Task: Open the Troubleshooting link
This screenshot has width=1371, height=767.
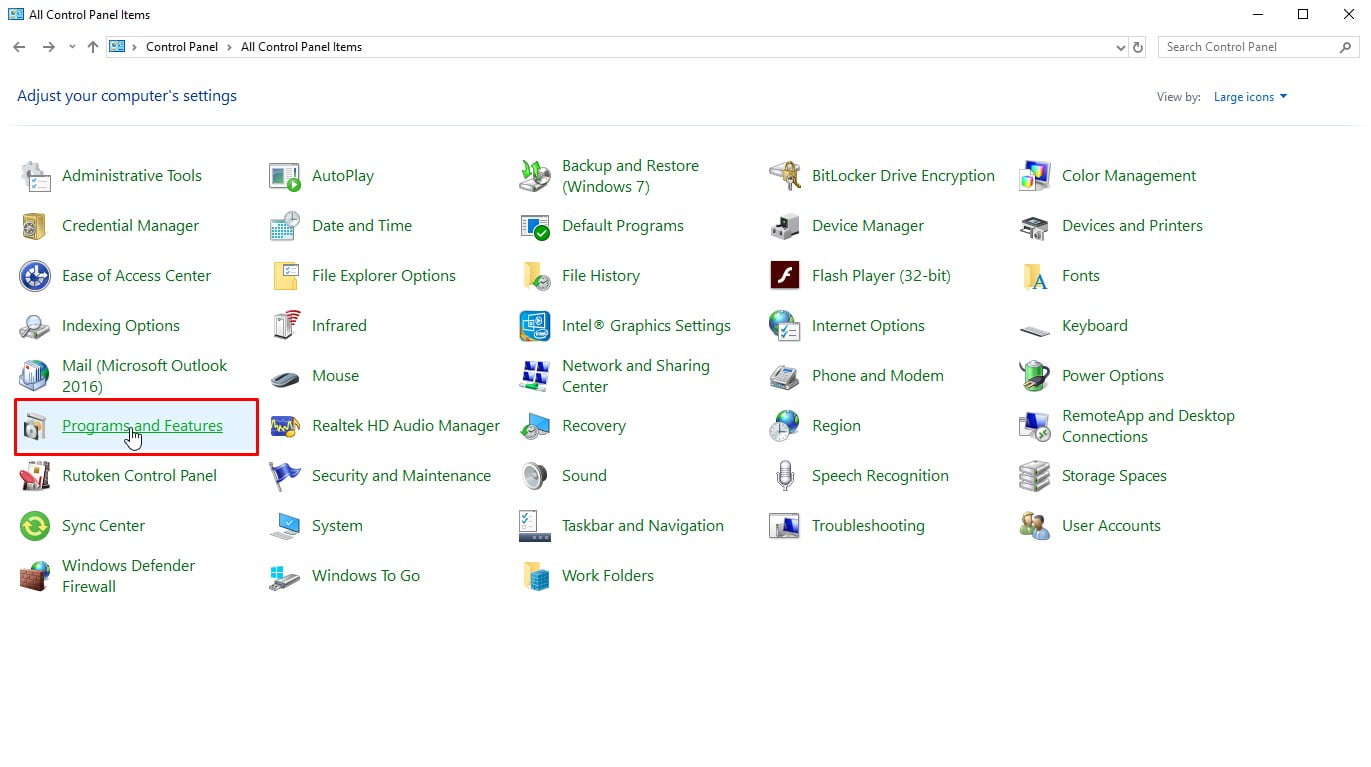Action: tap(868, 526)
